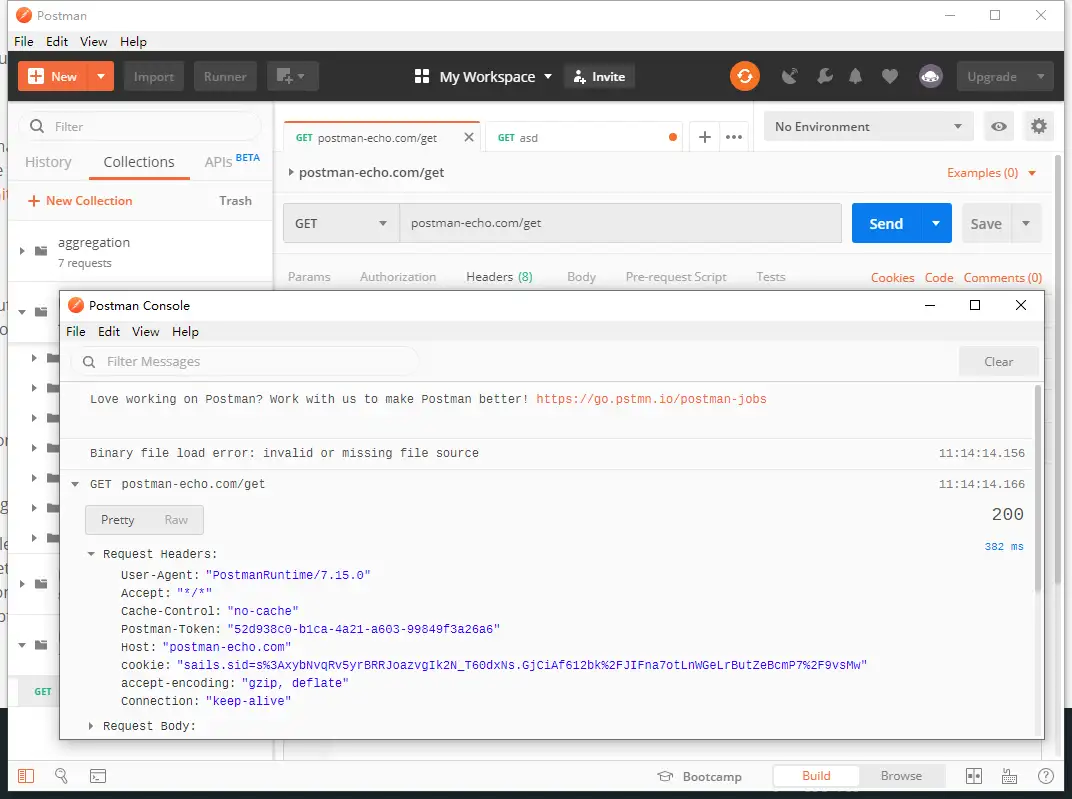
Task: Open the wrench settings icon in header
Action: click(824, 76)
